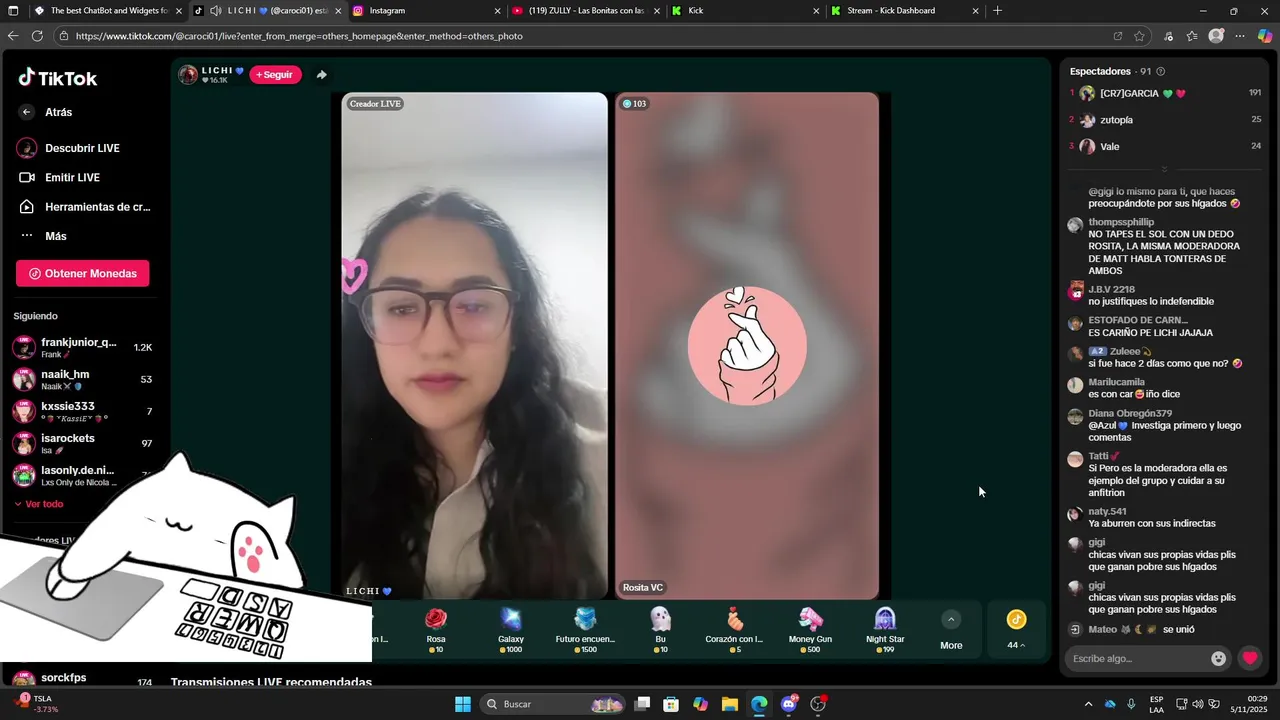
Task: Send the Rosa gift
Action: tap(436, 629)
